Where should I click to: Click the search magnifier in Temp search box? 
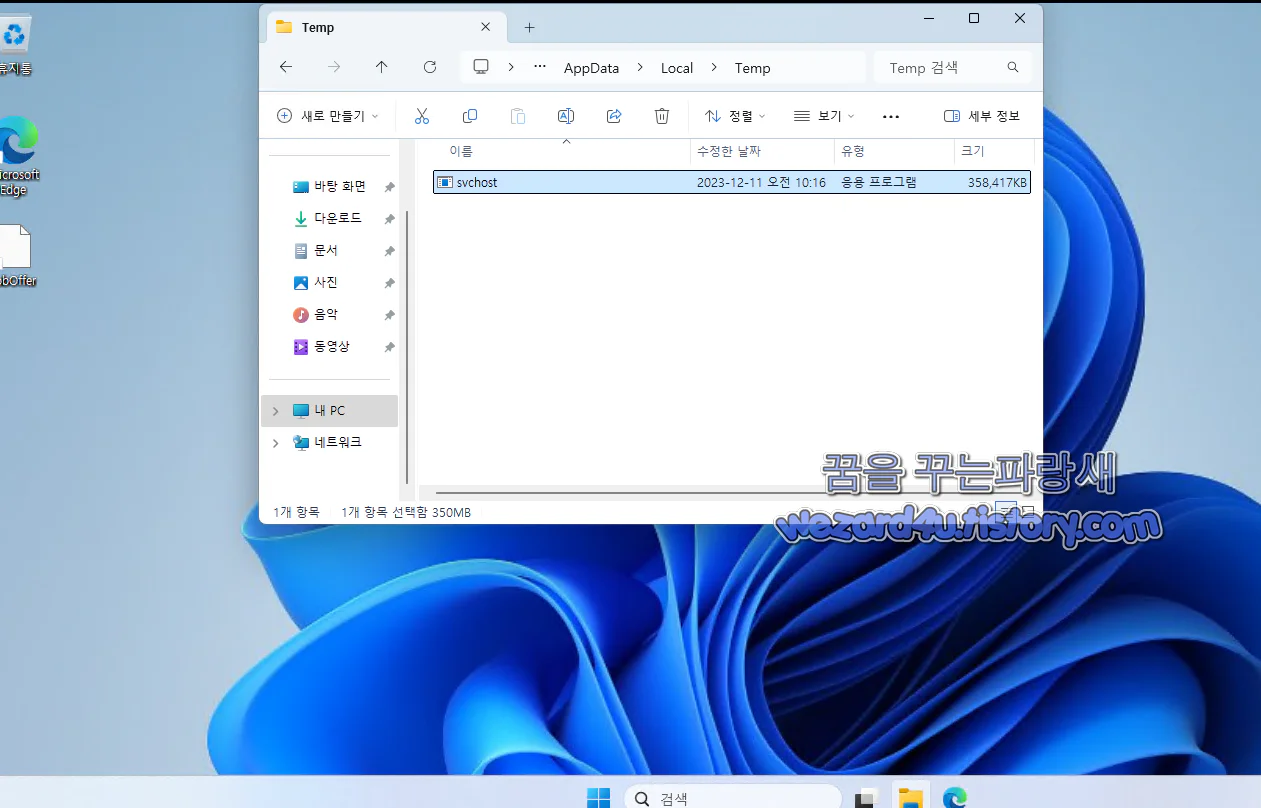coord(1013,68)
